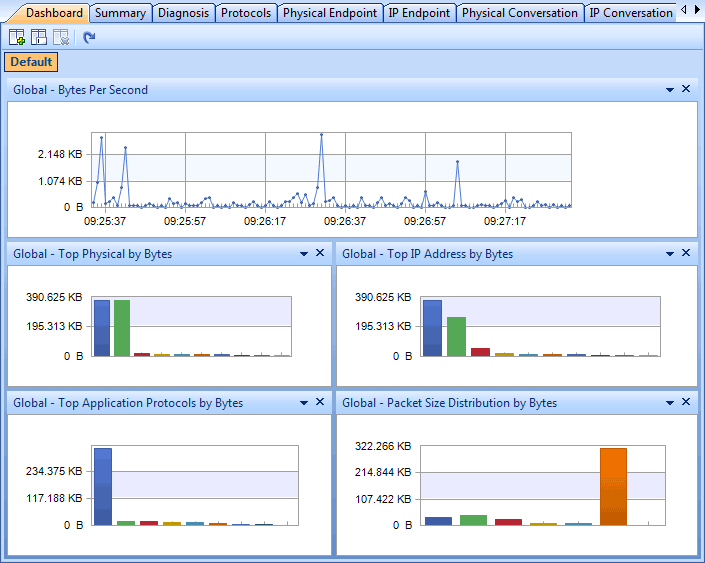Open Top Application Protocols chart dropdown
Image resolution: width=705 pixels, height=563 pixels.
pos(304,403)
